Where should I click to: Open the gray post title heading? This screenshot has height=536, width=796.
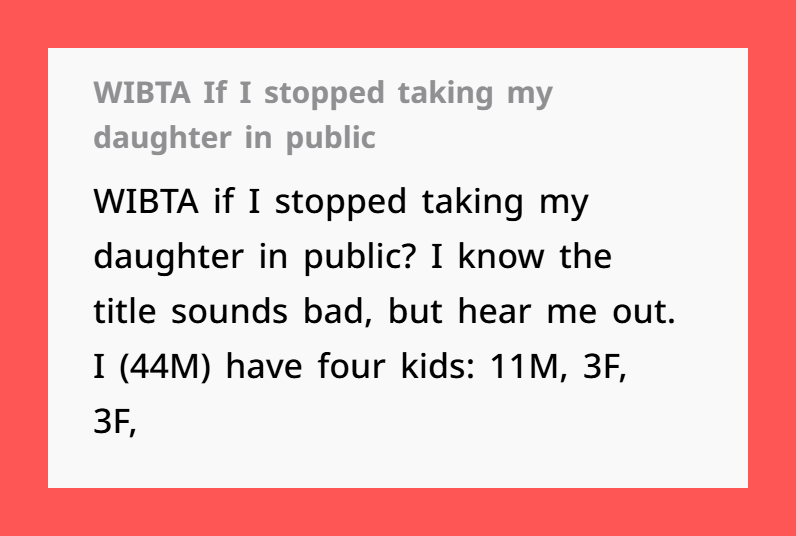tap(323, 116)
